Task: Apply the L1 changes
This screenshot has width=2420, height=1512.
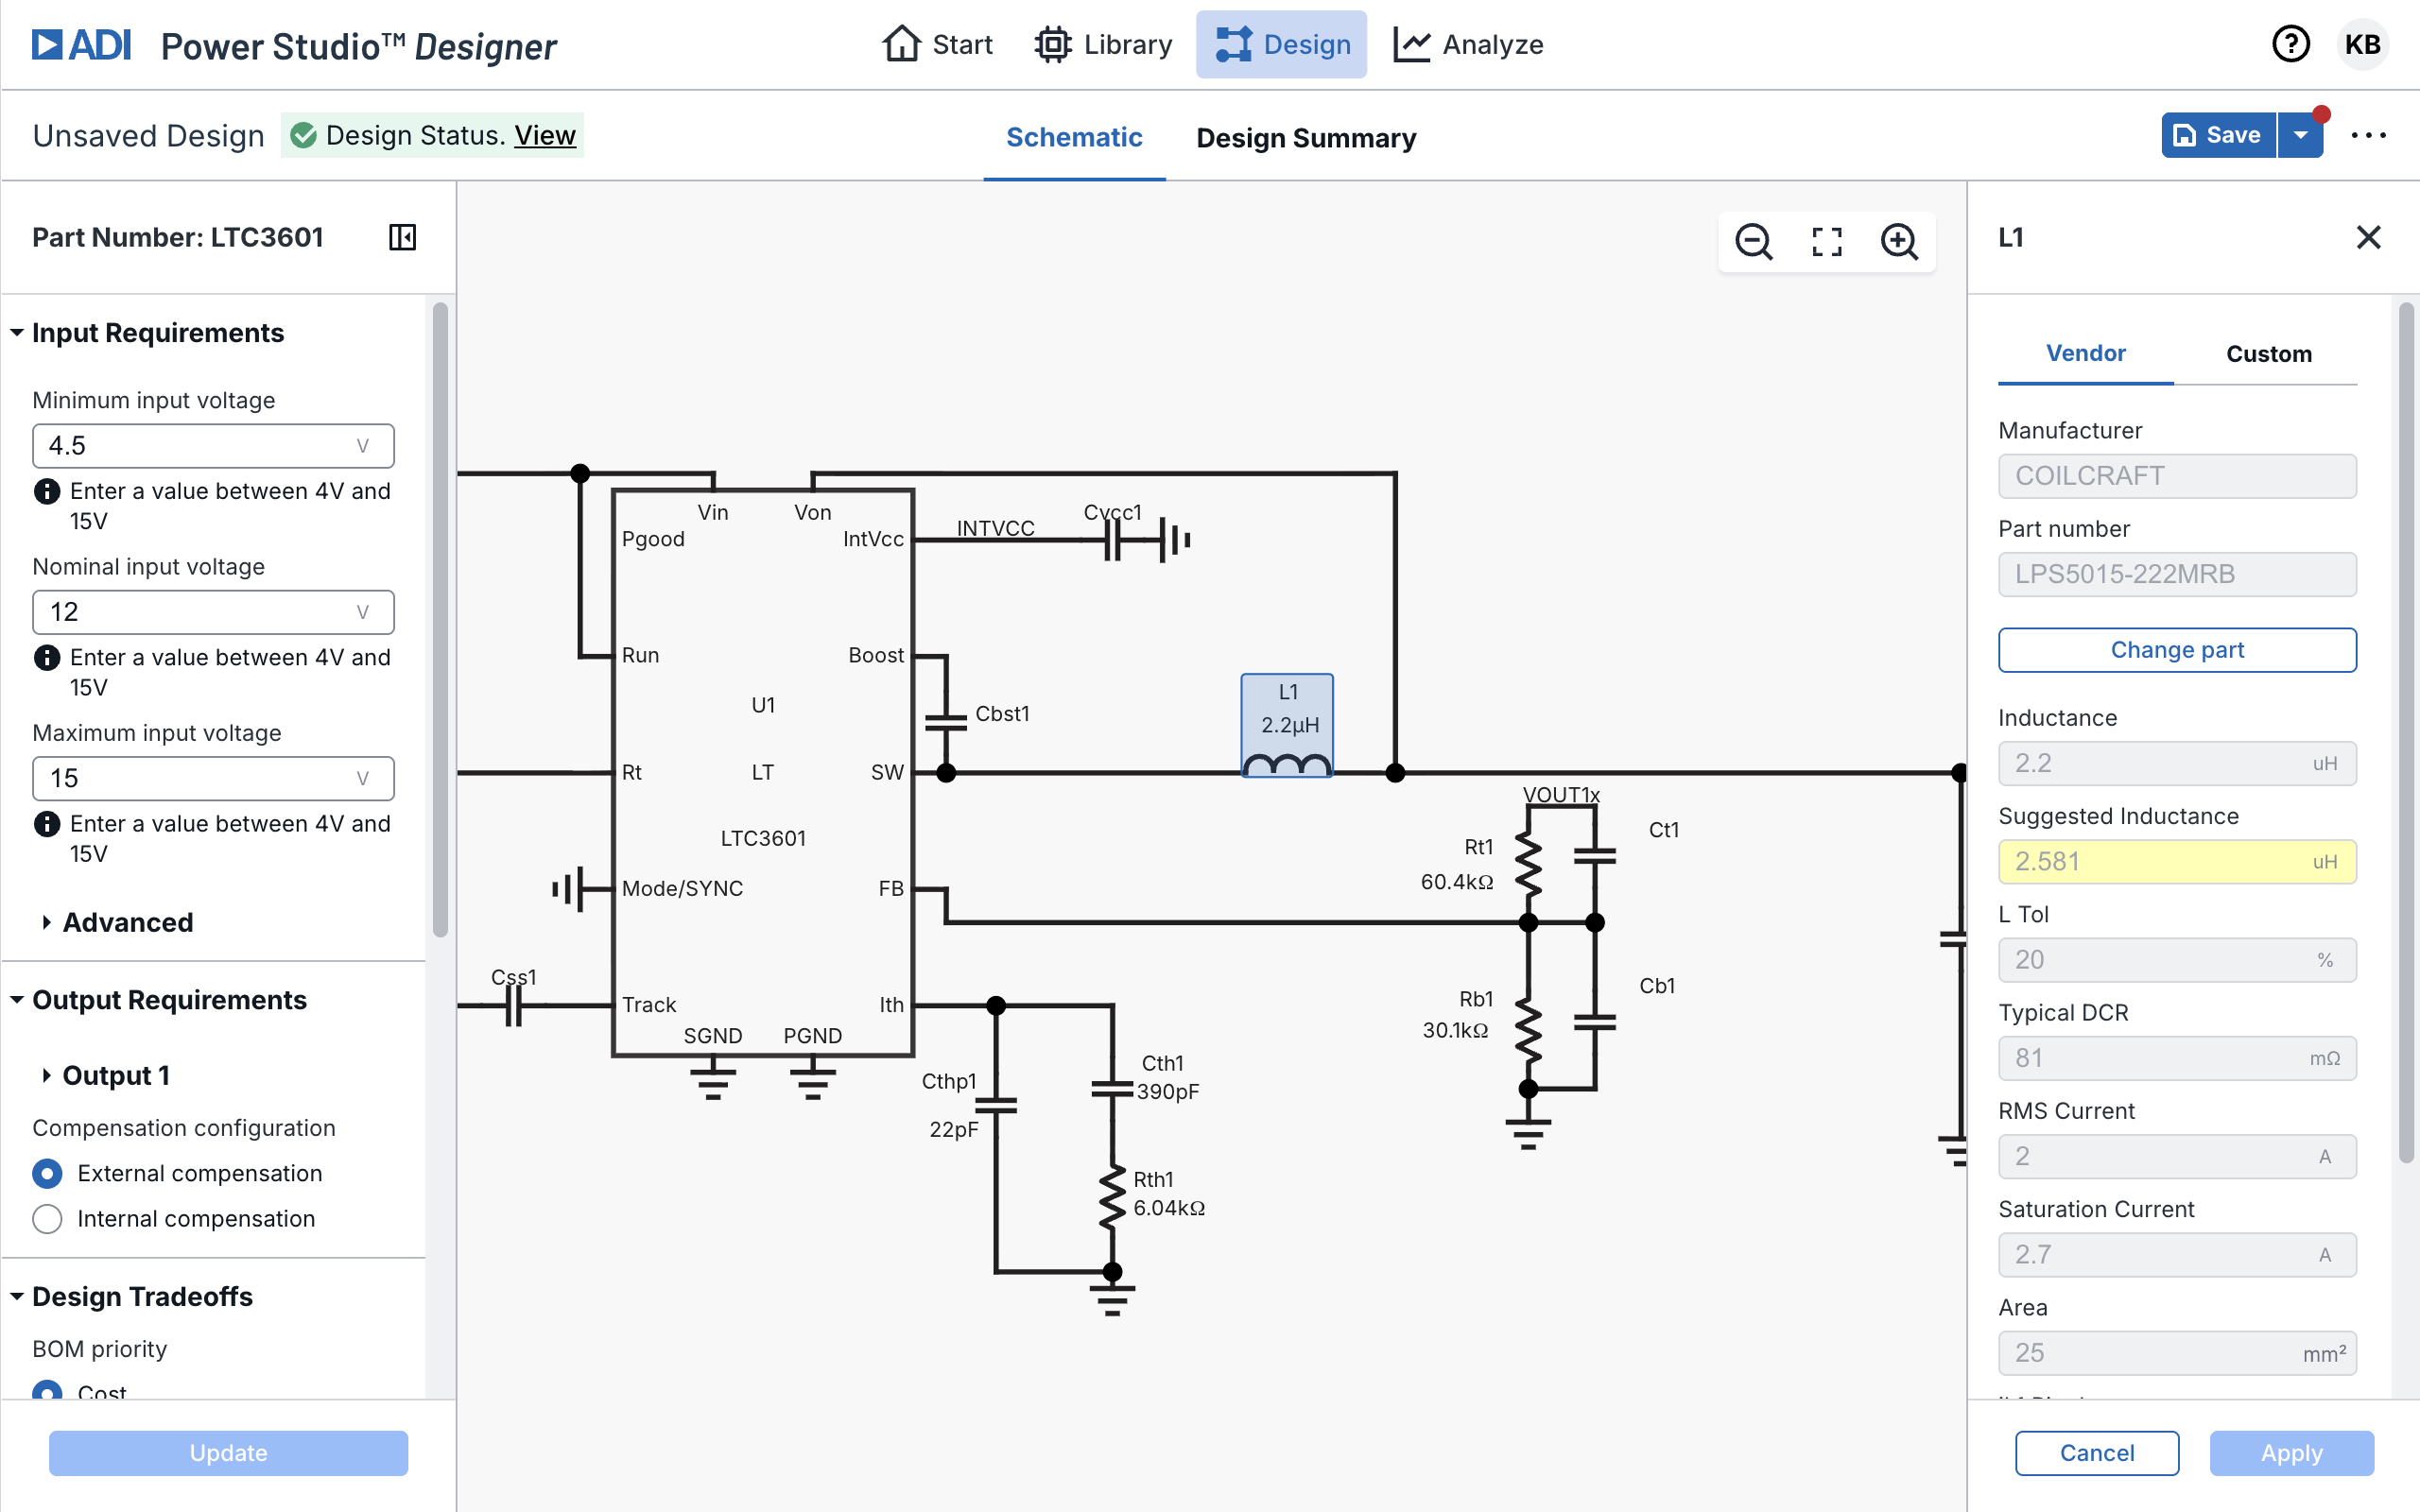Action: click(x=2291, y=1453)
